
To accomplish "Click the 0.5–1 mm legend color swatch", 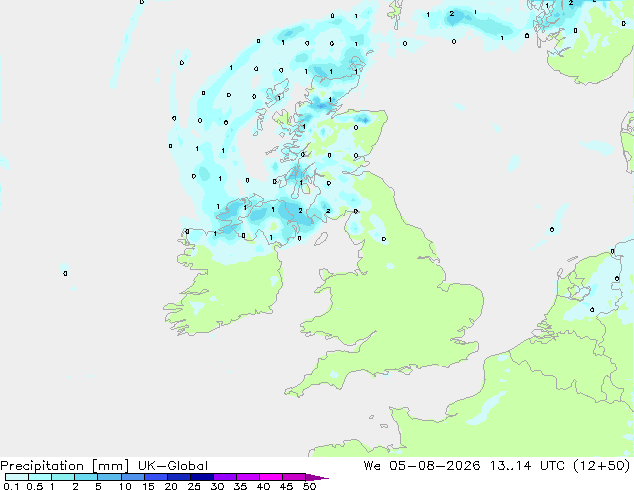I will [40, 477].
